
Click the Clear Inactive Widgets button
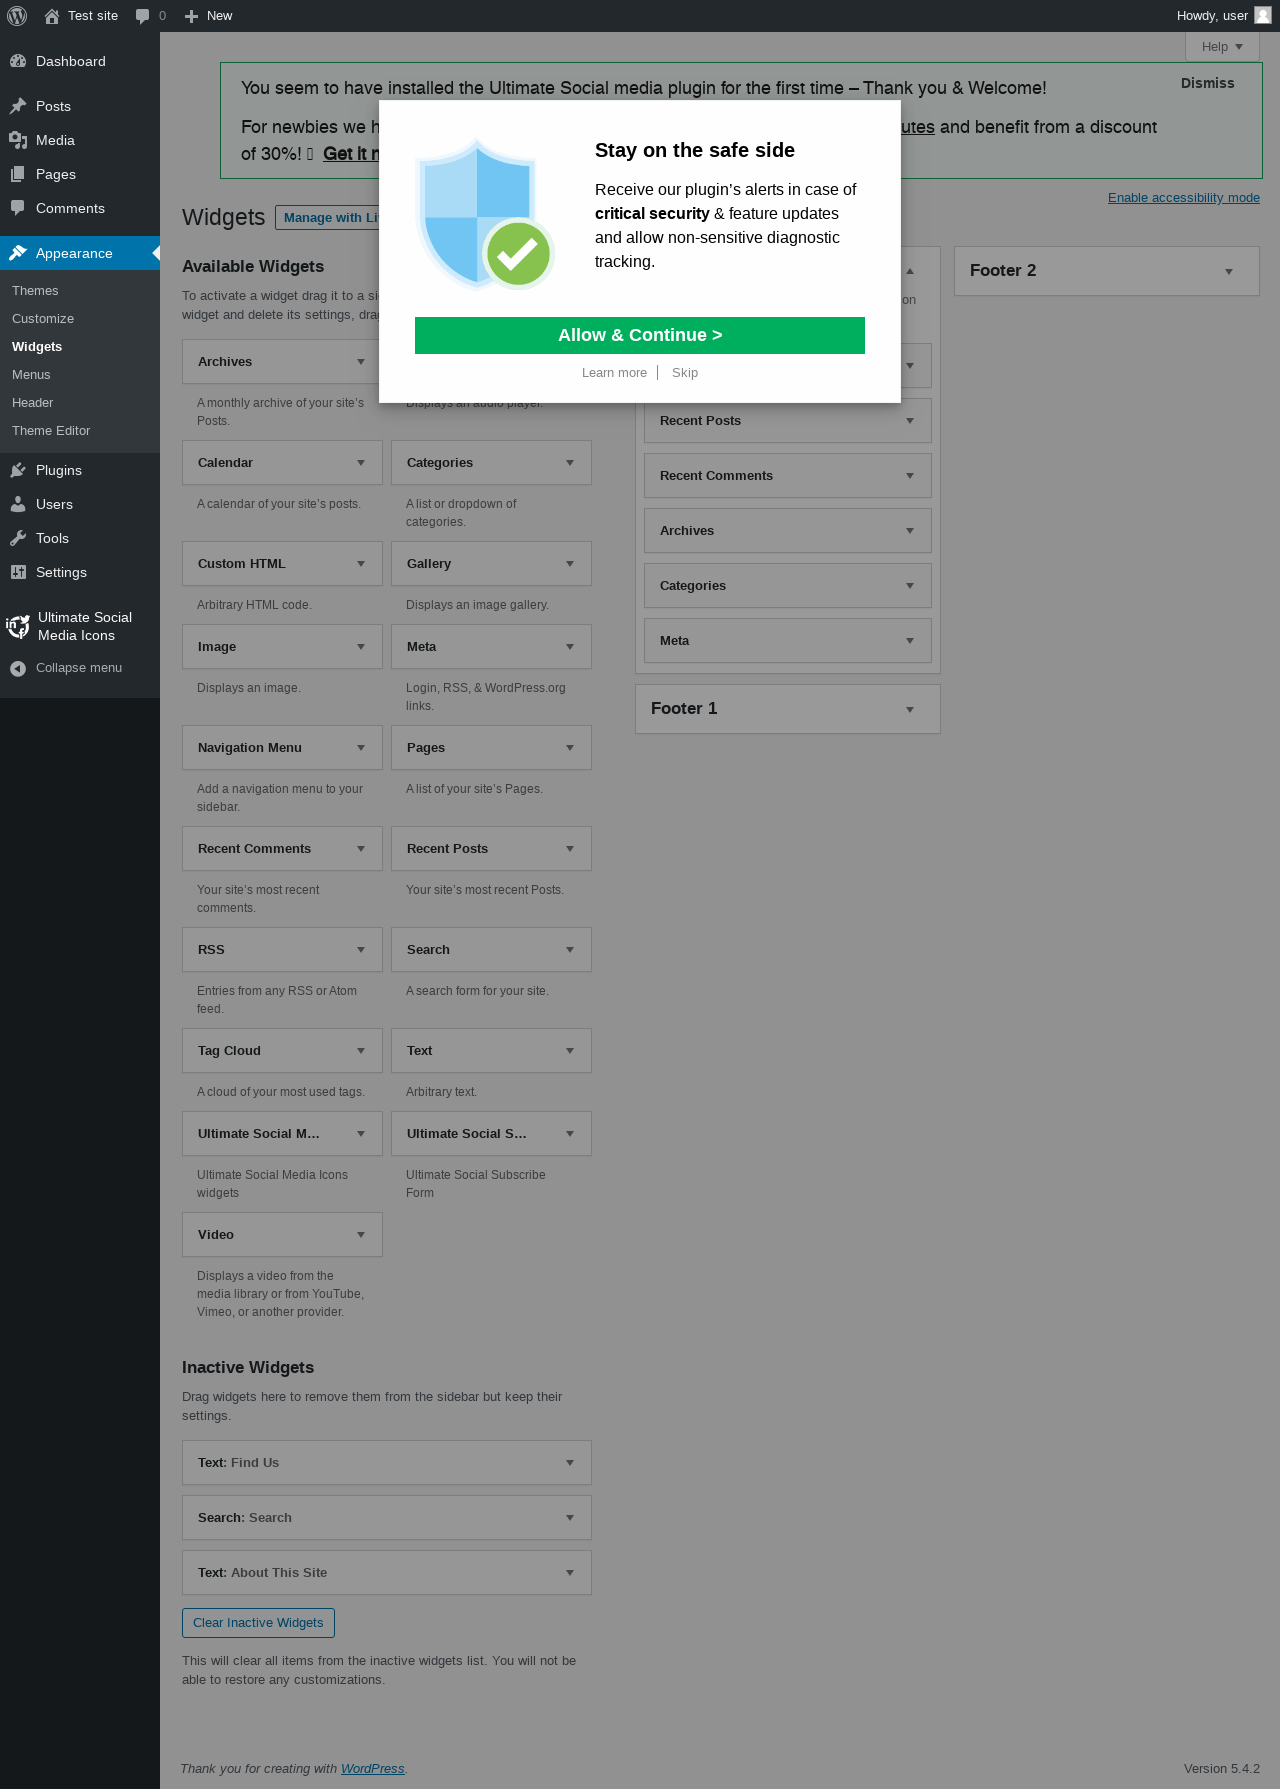[x=258, y=1623]
